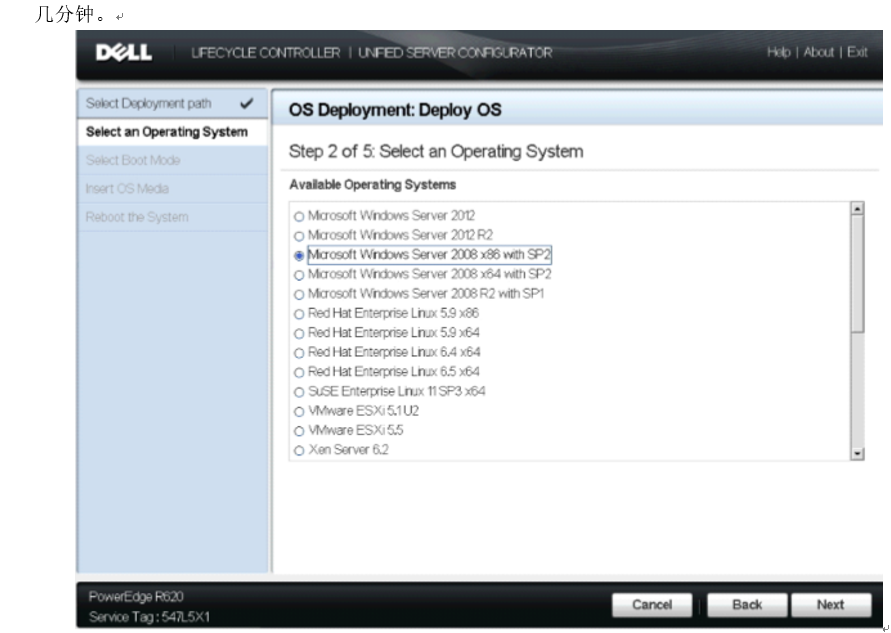Click OS Deployment: Deploy OS title
Viewport: 891px width, 633px height.
pos(395,110)
